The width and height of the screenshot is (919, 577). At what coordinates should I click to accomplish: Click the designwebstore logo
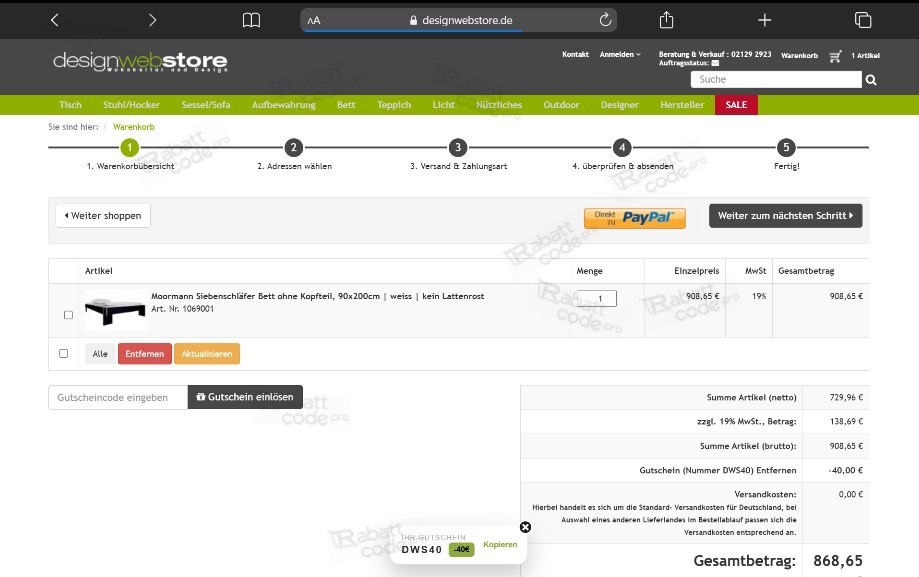(x=140, y=62)
